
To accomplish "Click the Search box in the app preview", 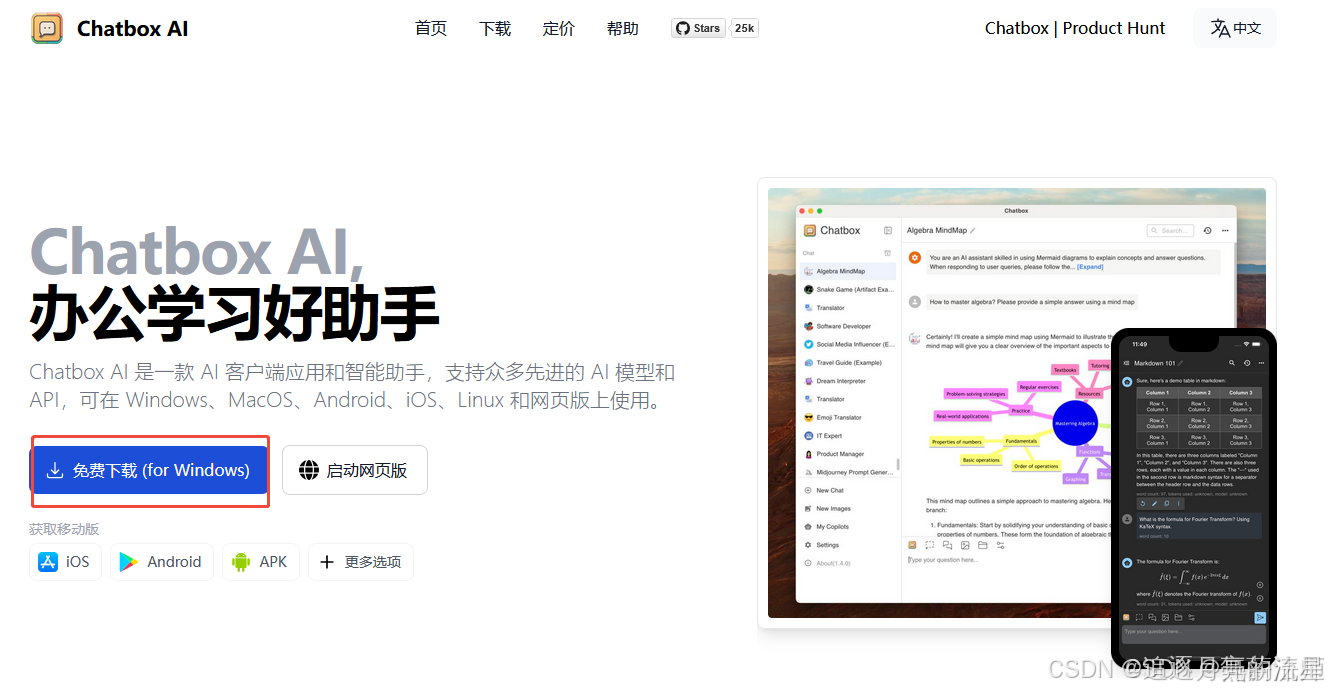I will [1170, 231].
